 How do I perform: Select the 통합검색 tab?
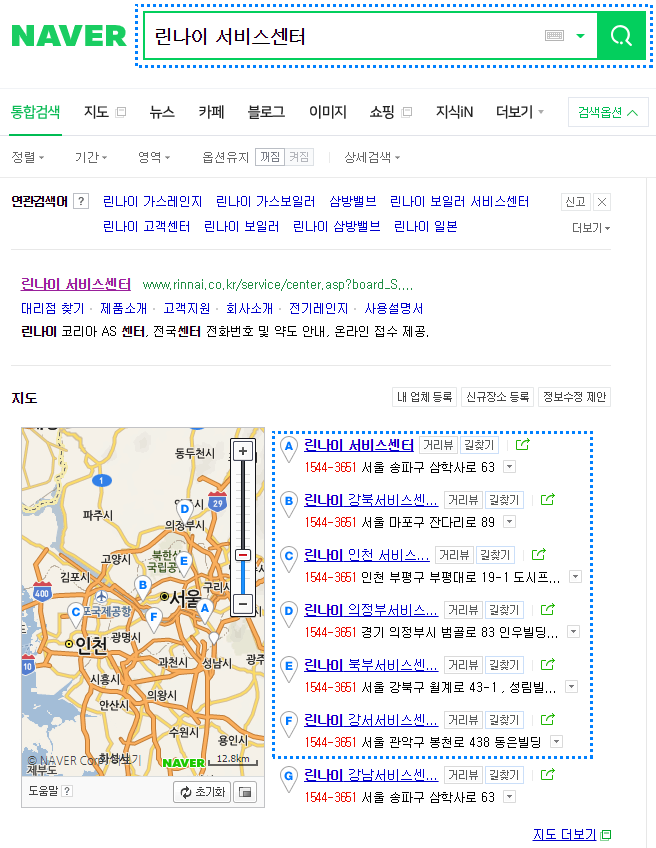(35, 112)
